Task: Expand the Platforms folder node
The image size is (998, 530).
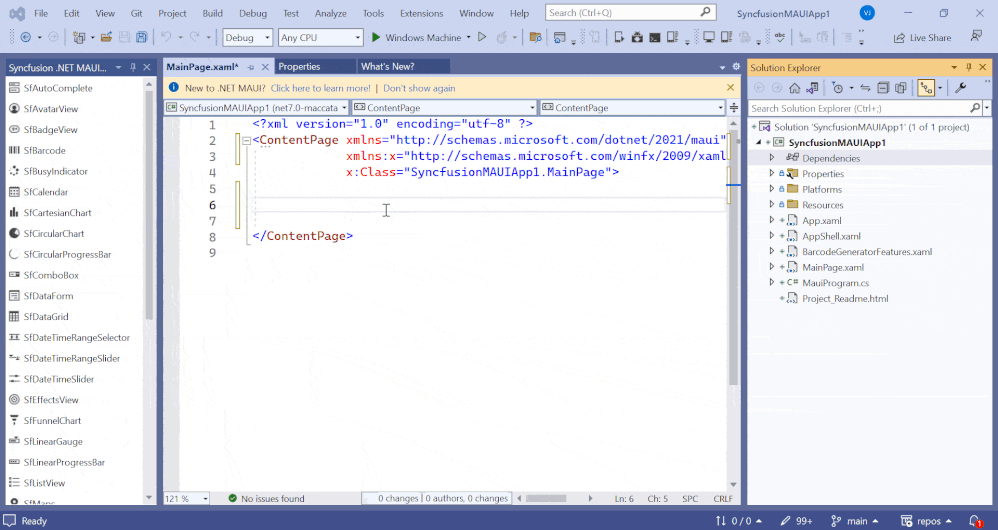Action: 771,189
